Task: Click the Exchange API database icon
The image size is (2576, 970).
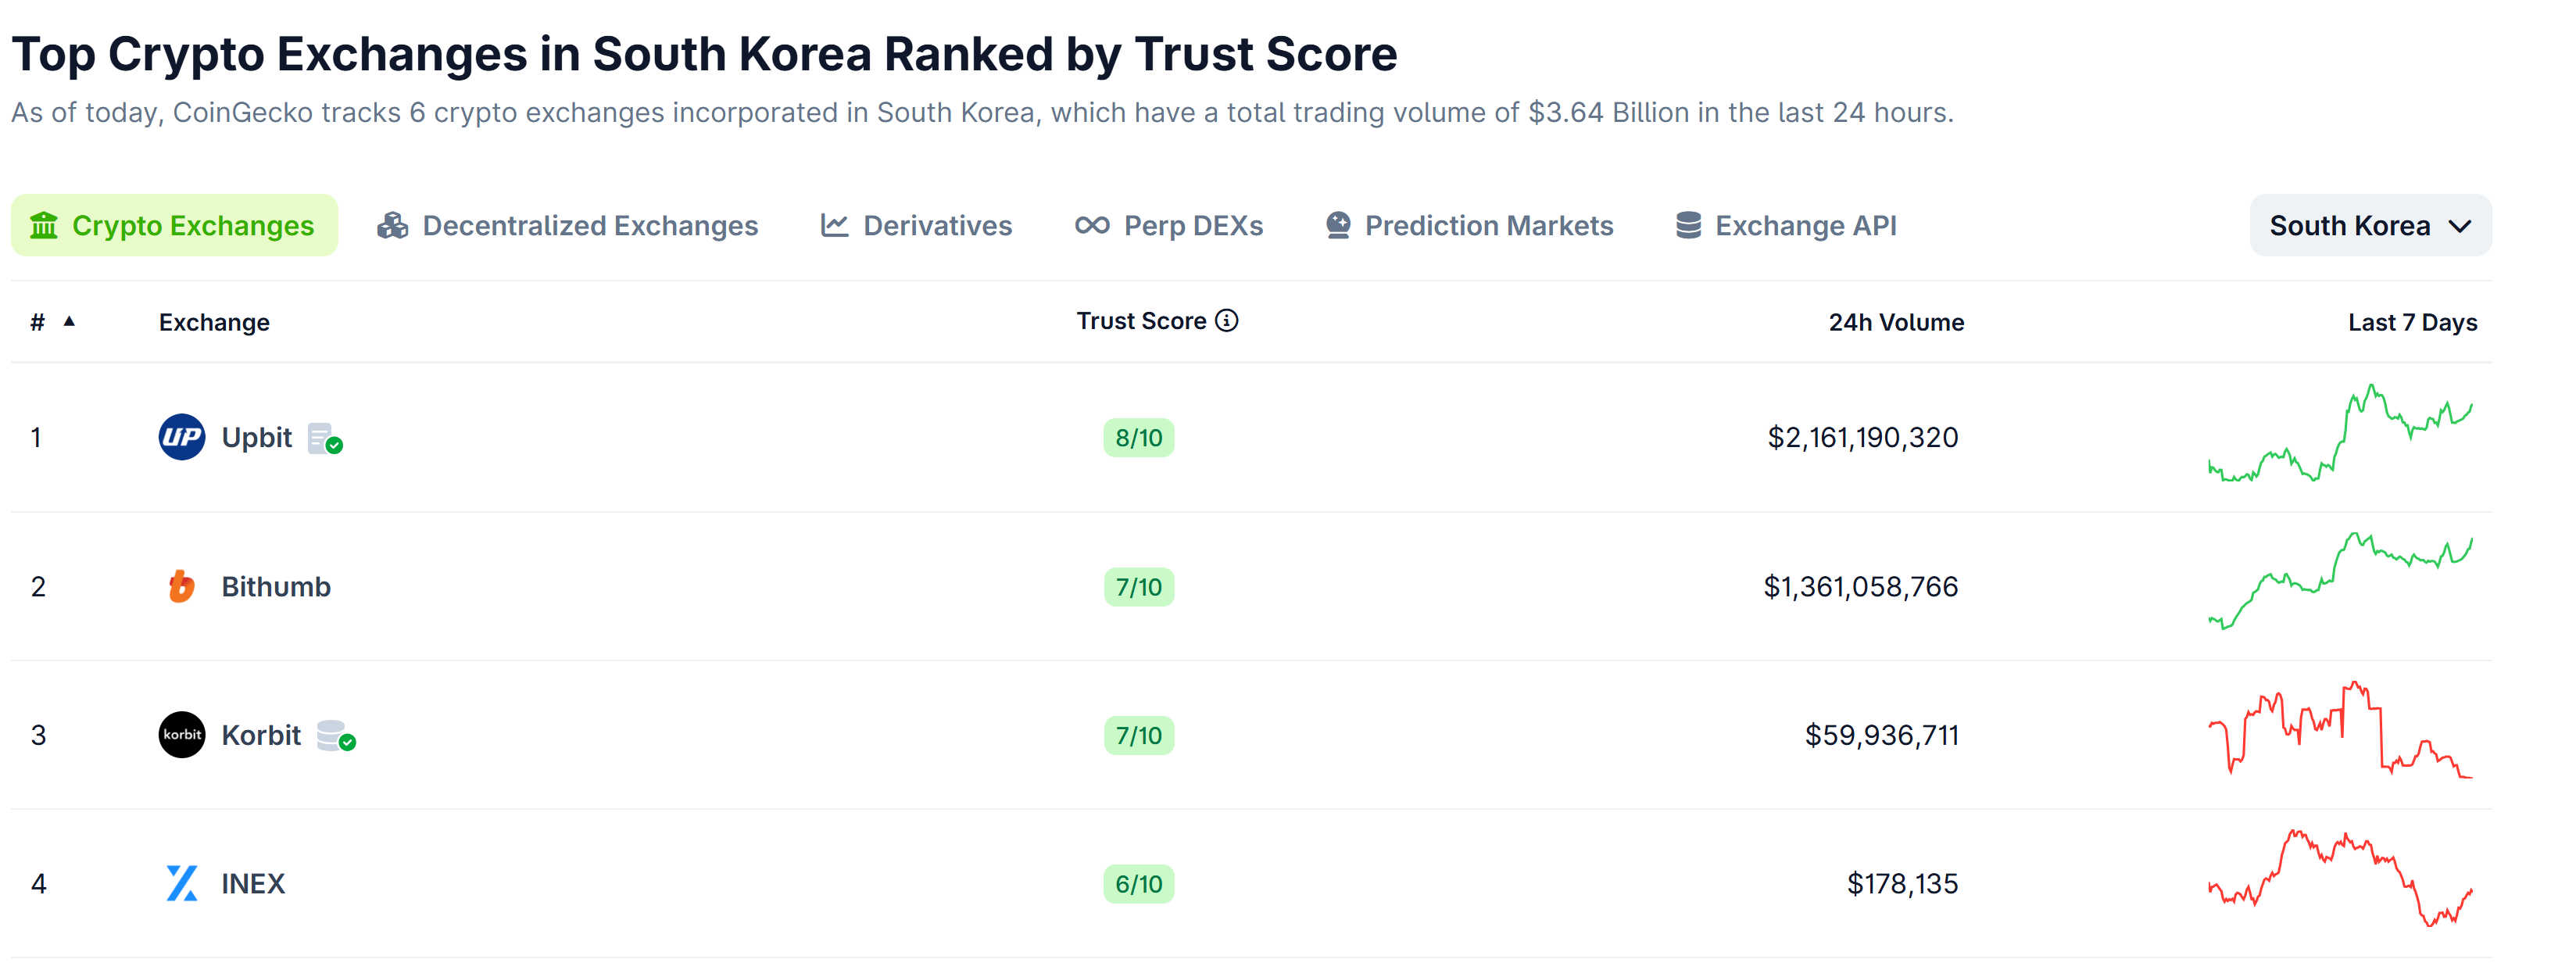Action: (x=1688, y=225)
